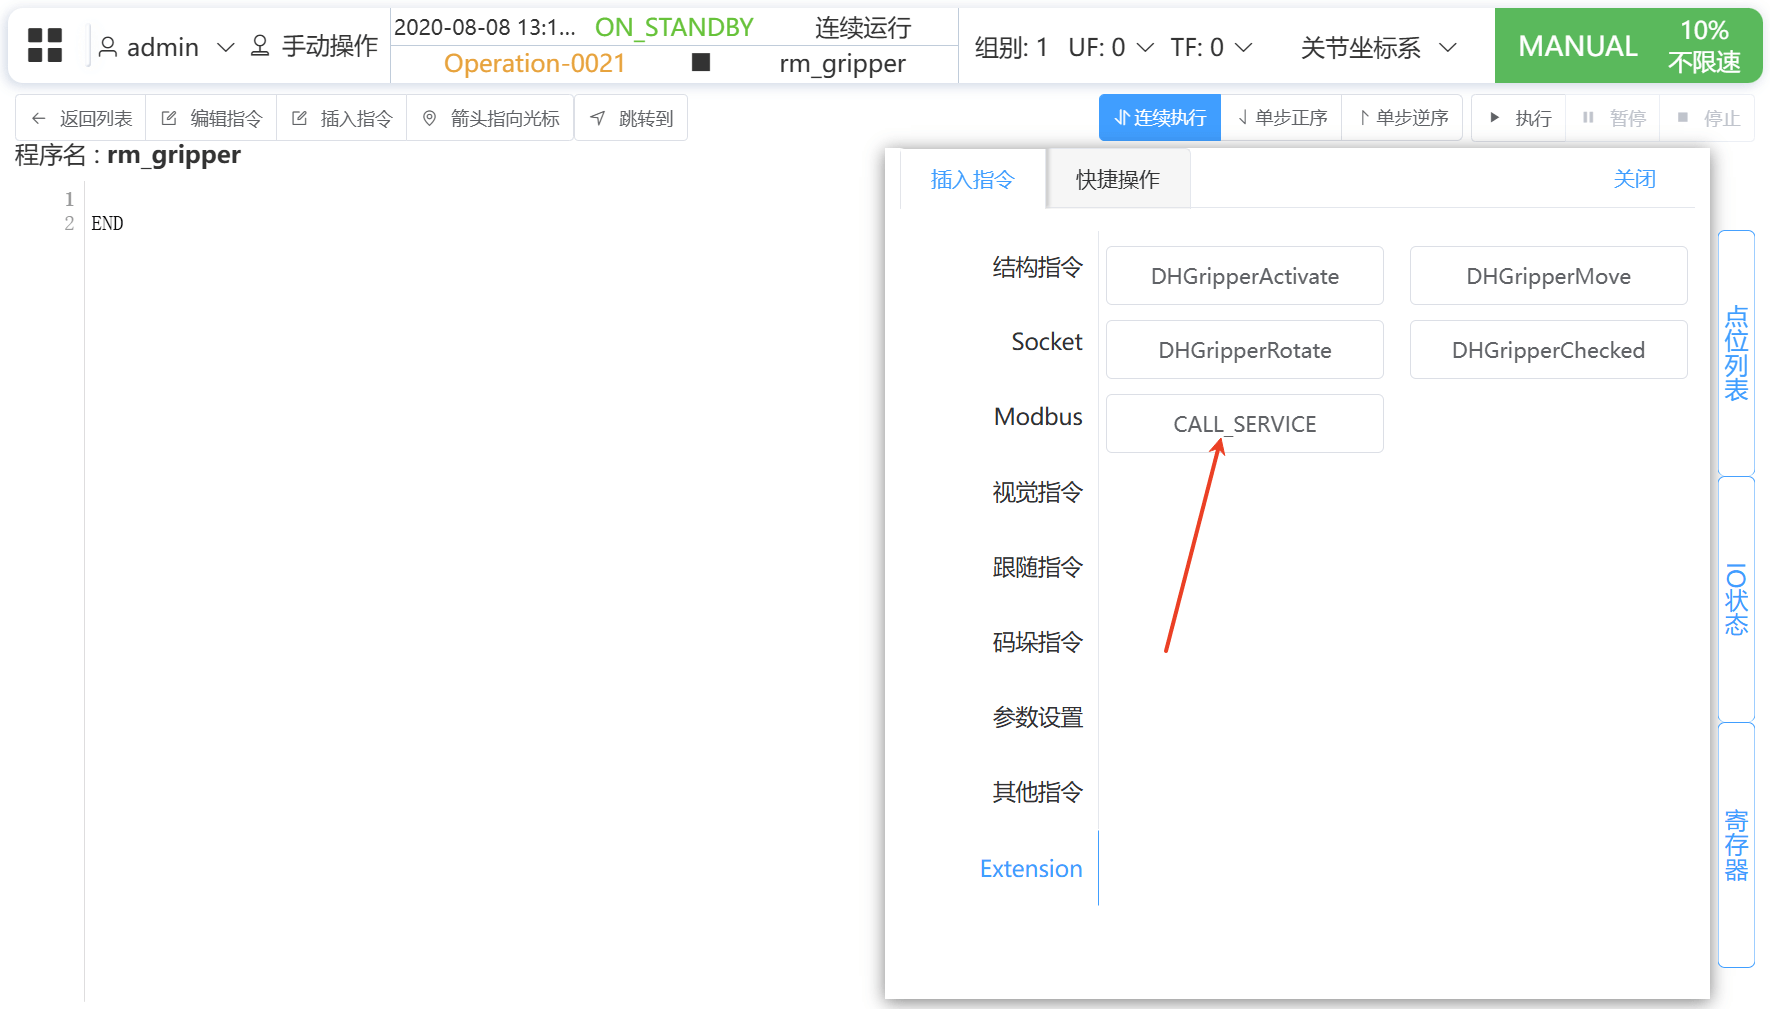Select the Modbus instruction category

pyautogui.click(x=1037, y=417)
